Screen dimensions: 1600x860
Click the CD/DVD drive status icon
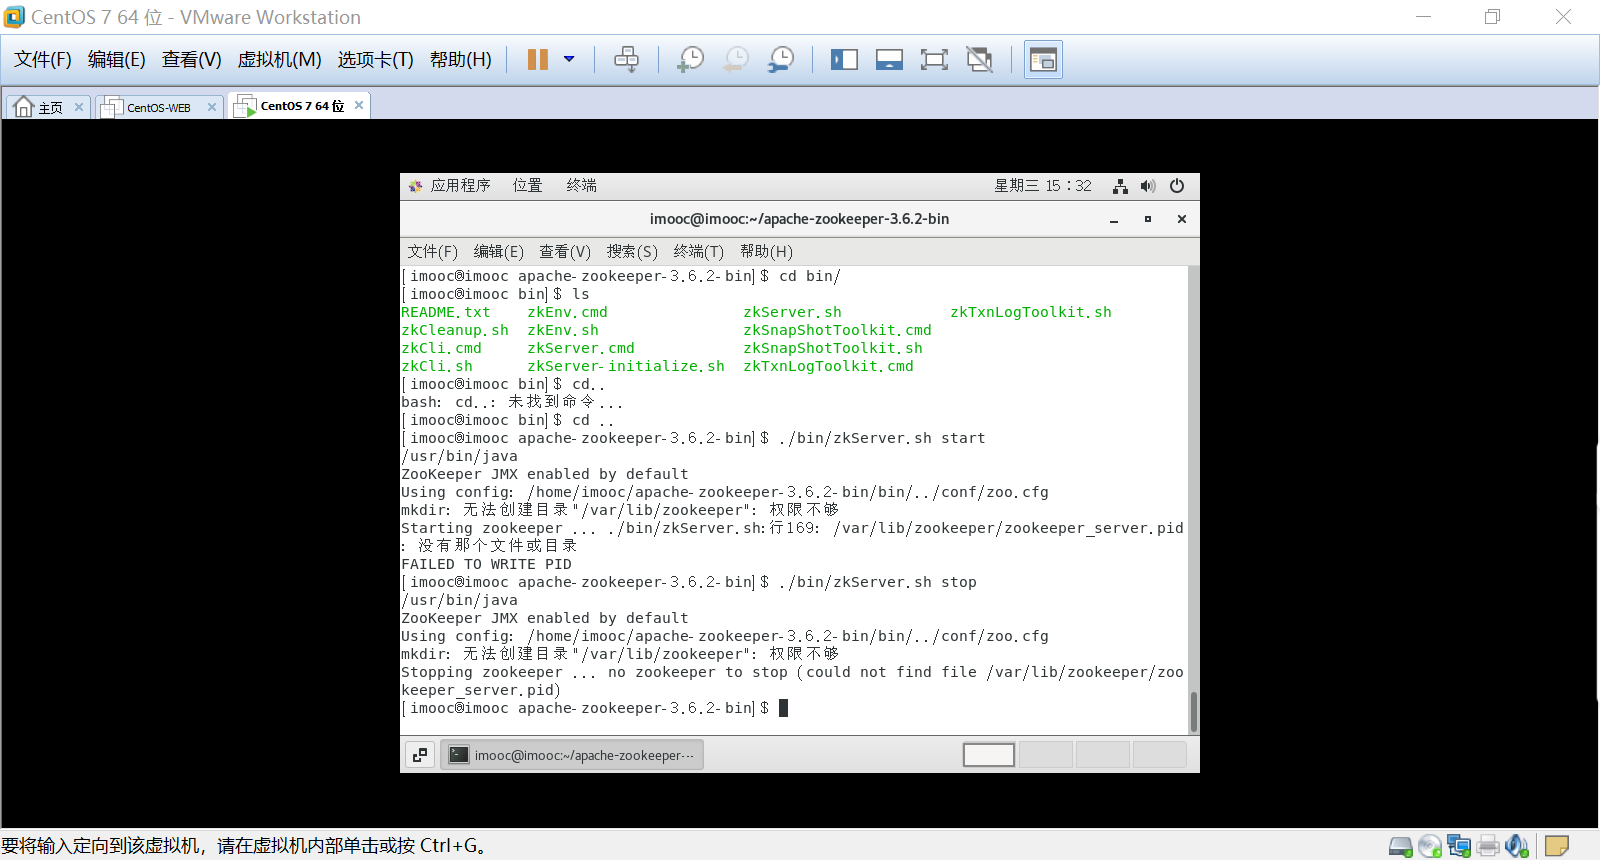click(x=1430, y=846)
